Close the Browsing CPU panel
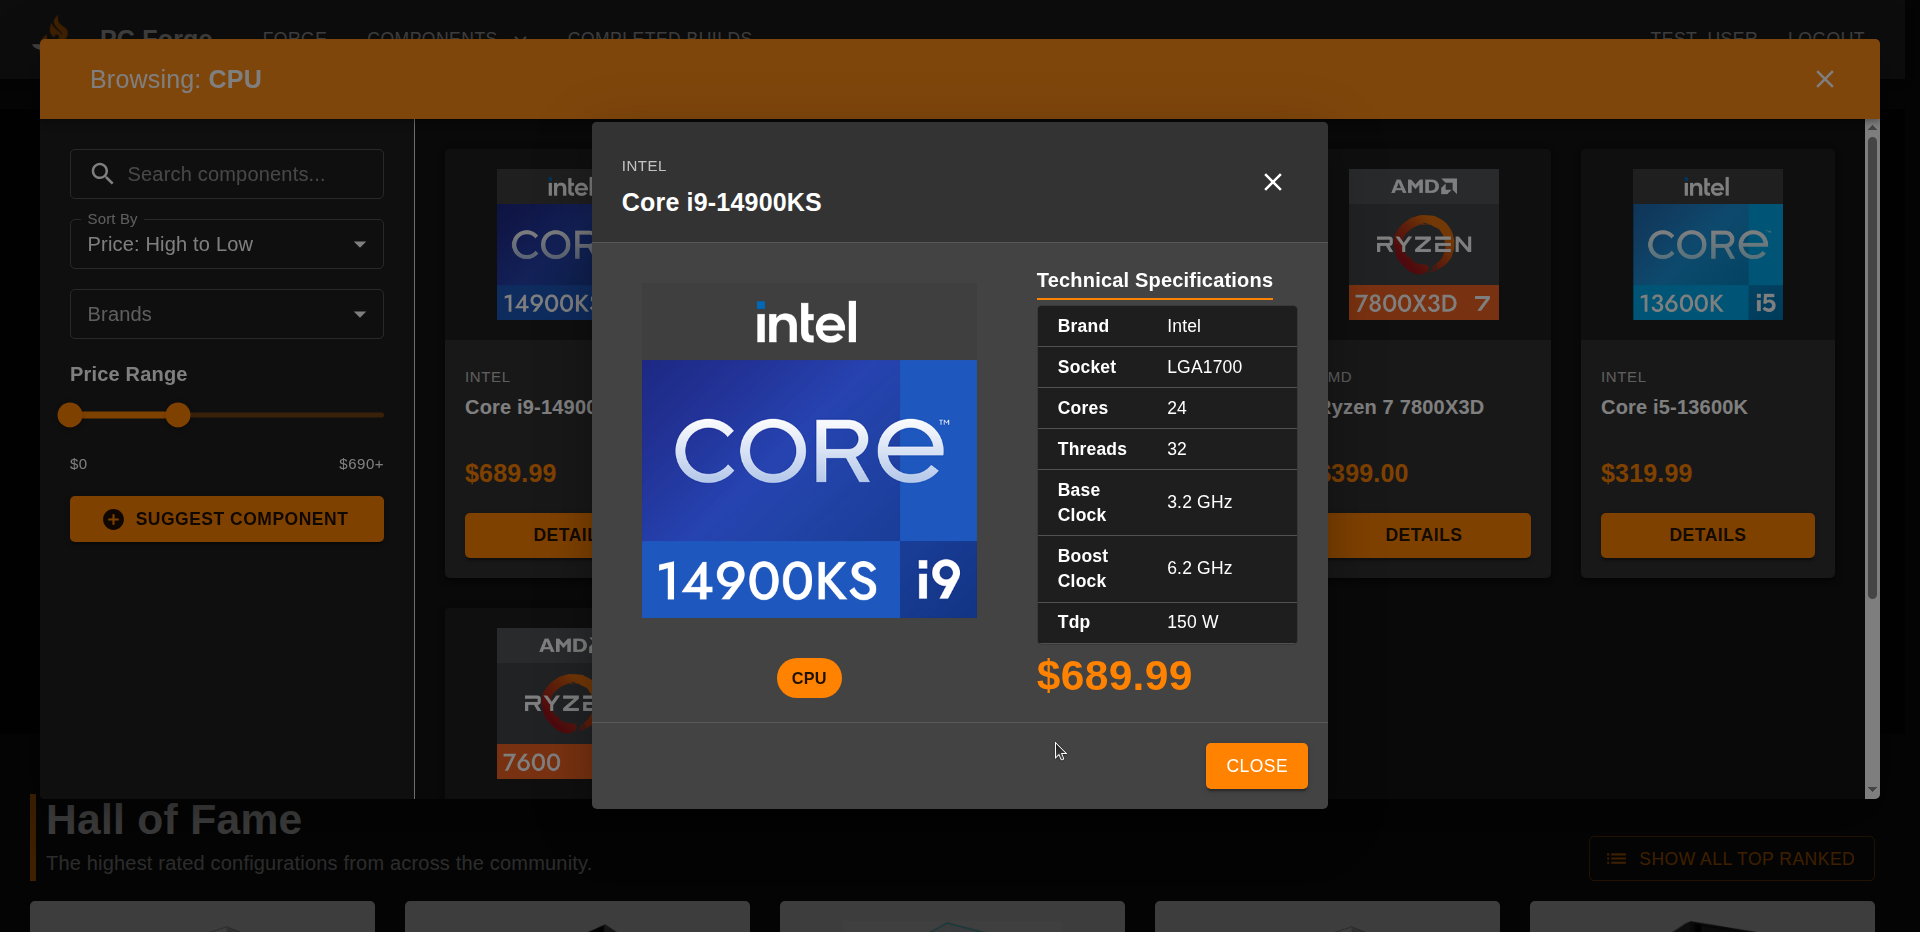Screen dimensions: 1920x932 1824,79
